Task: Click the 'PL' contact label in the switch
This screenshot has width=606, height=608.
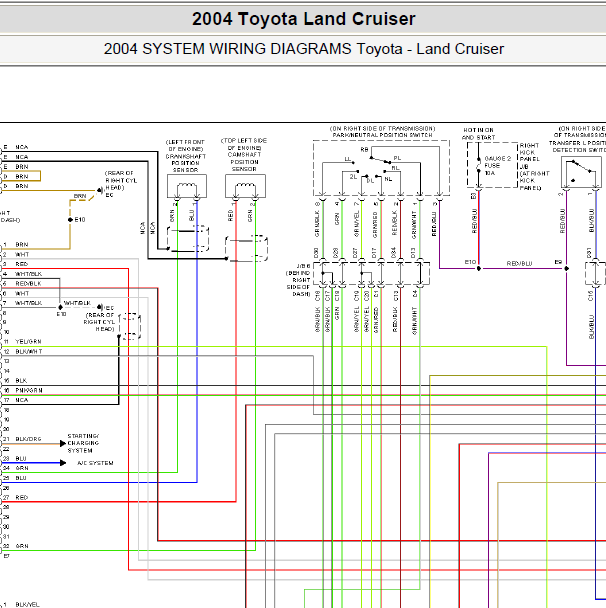Action: click(397, 158)
